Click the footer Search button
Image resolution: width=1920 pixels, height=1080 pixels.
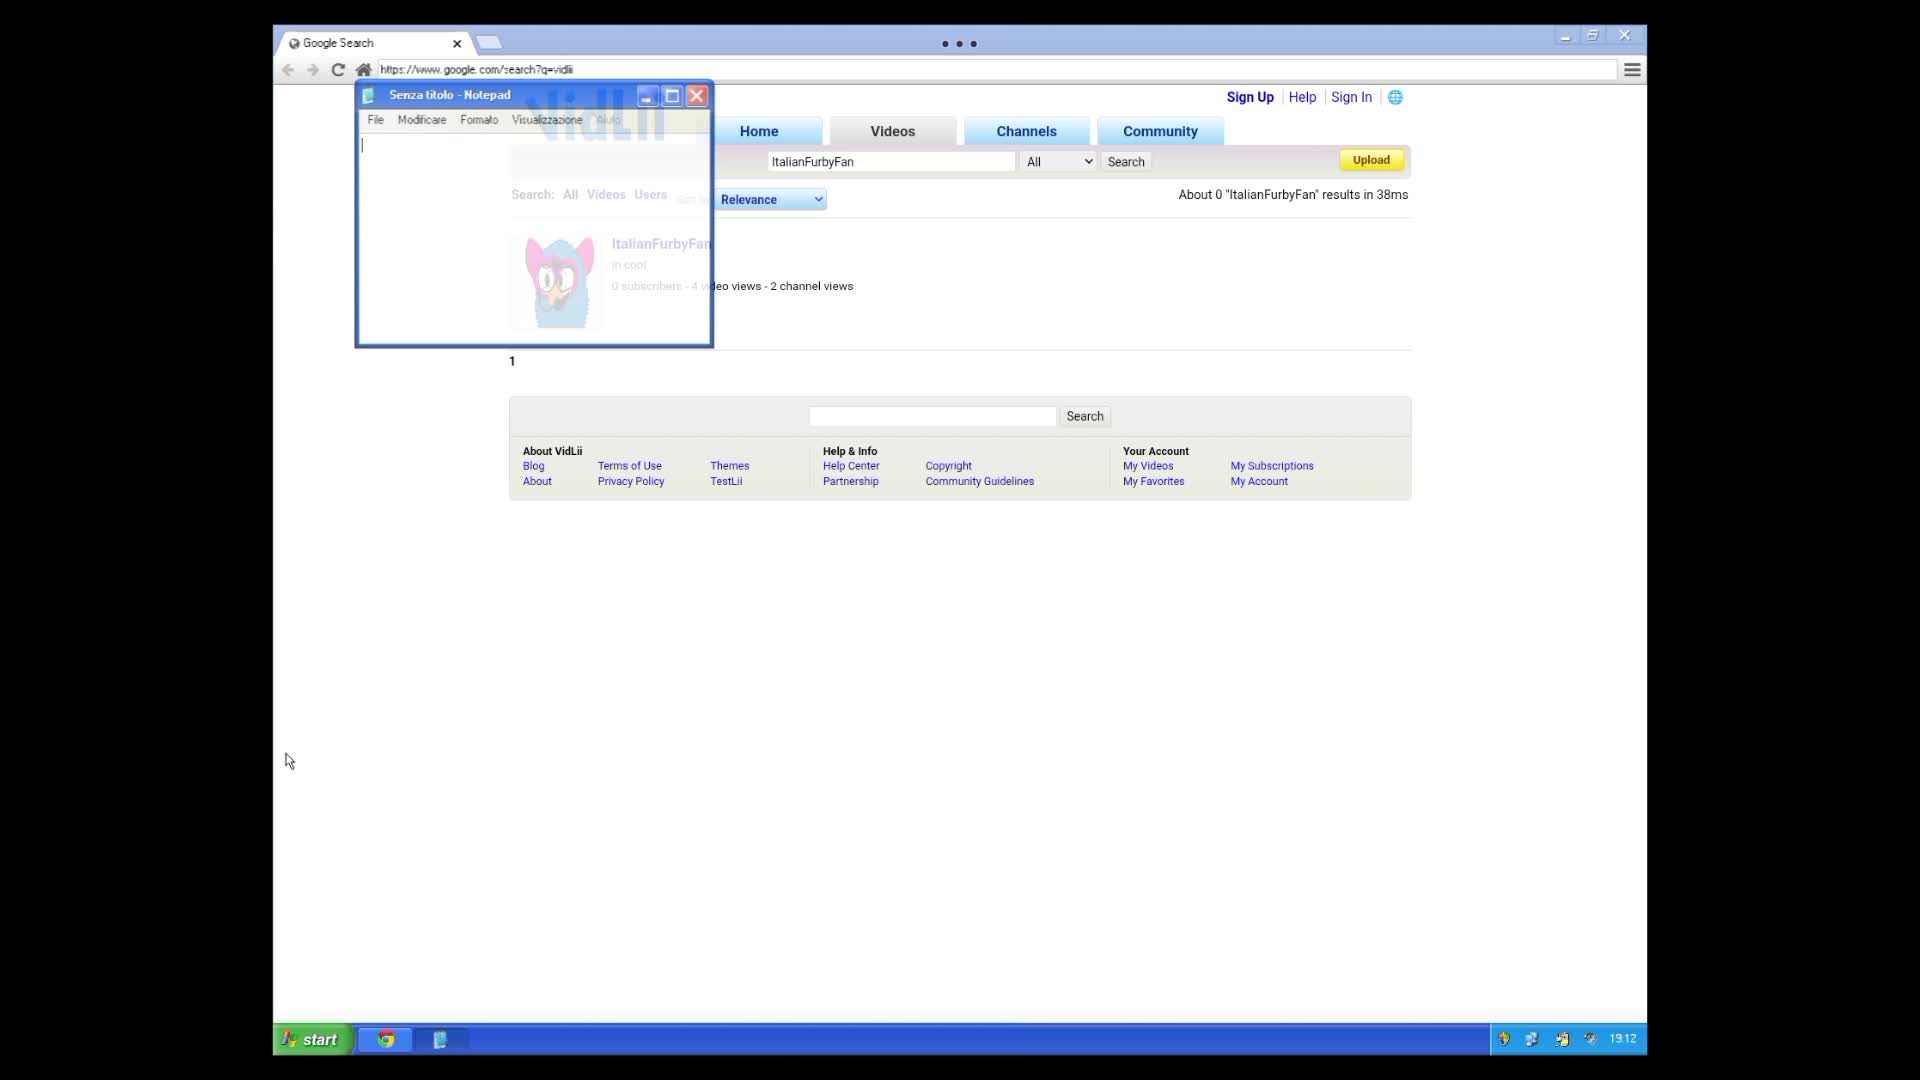[1085, 416]
